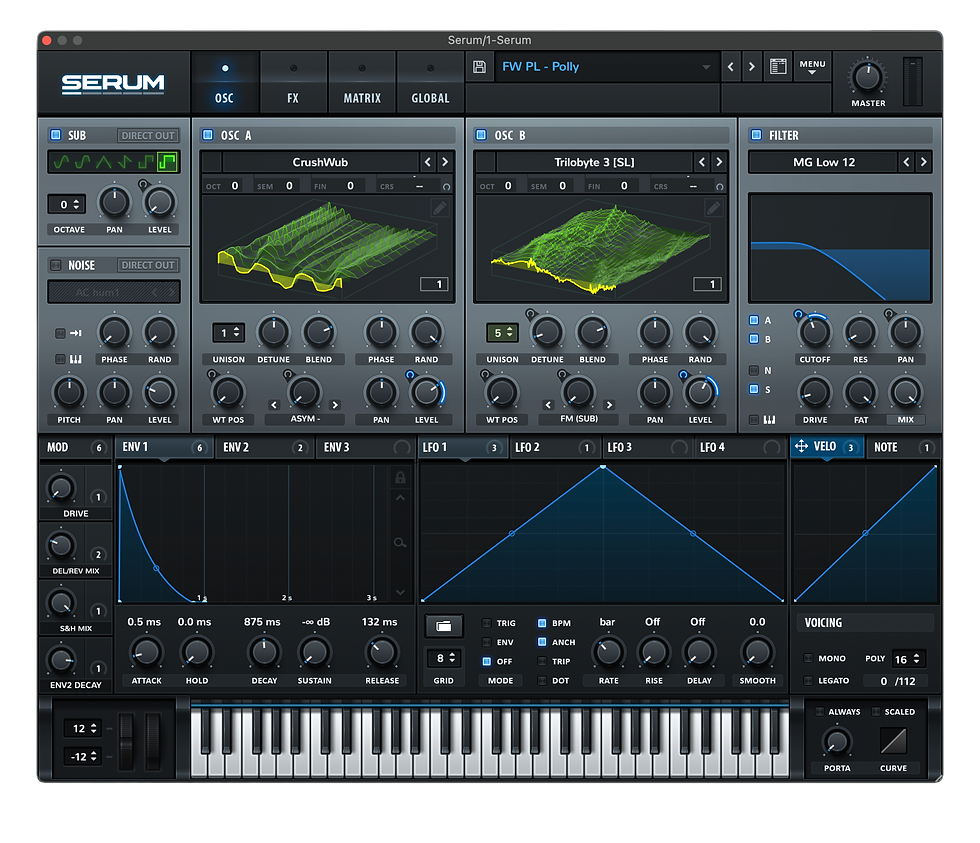Select next filter type arrow
980x843 pixels.
pyautogui.click(x=924, y=162)
